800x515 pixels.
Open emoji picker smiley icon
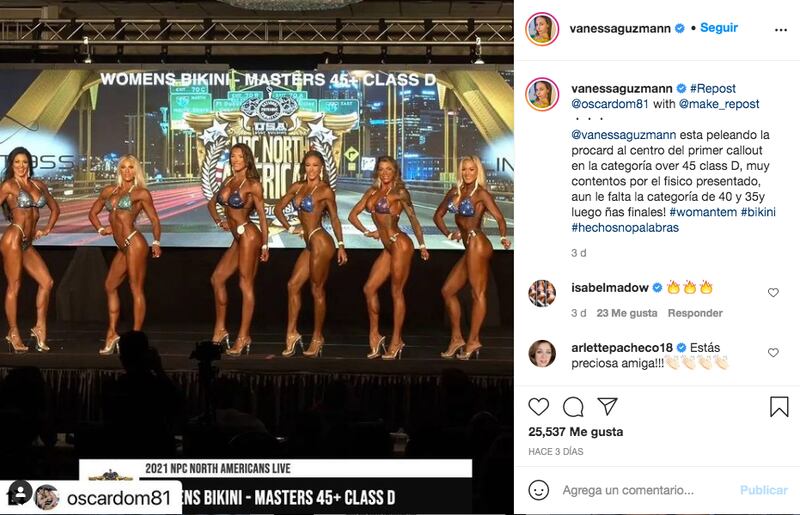click(x=538, y=490)
